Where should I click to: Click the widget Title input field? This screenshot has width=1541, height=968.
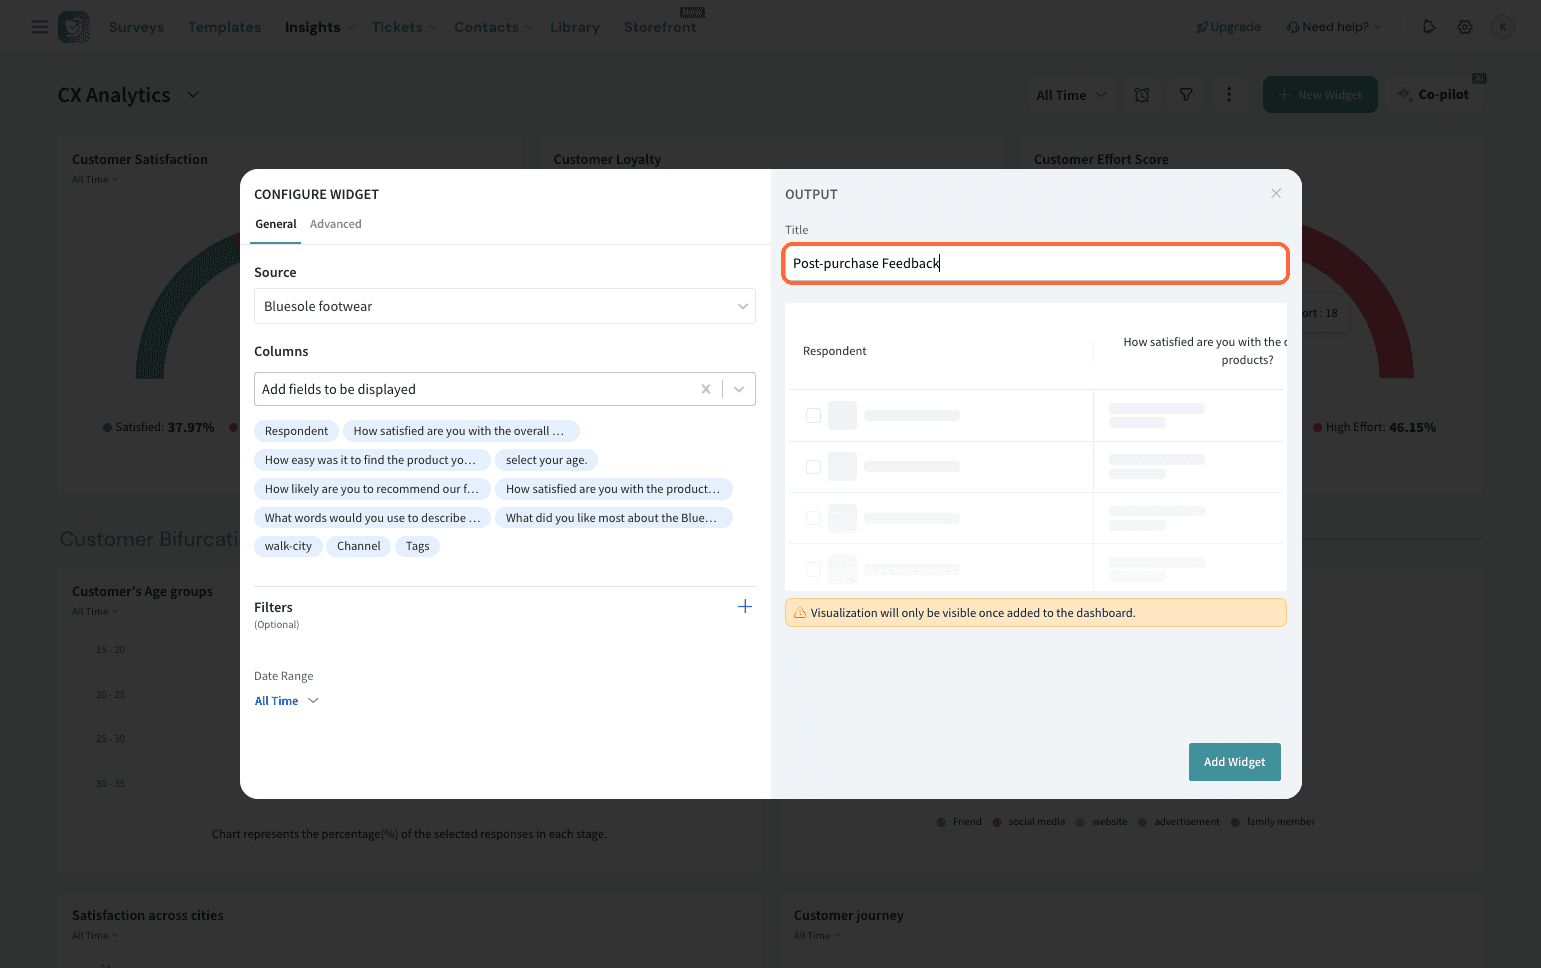(1035, 264)
